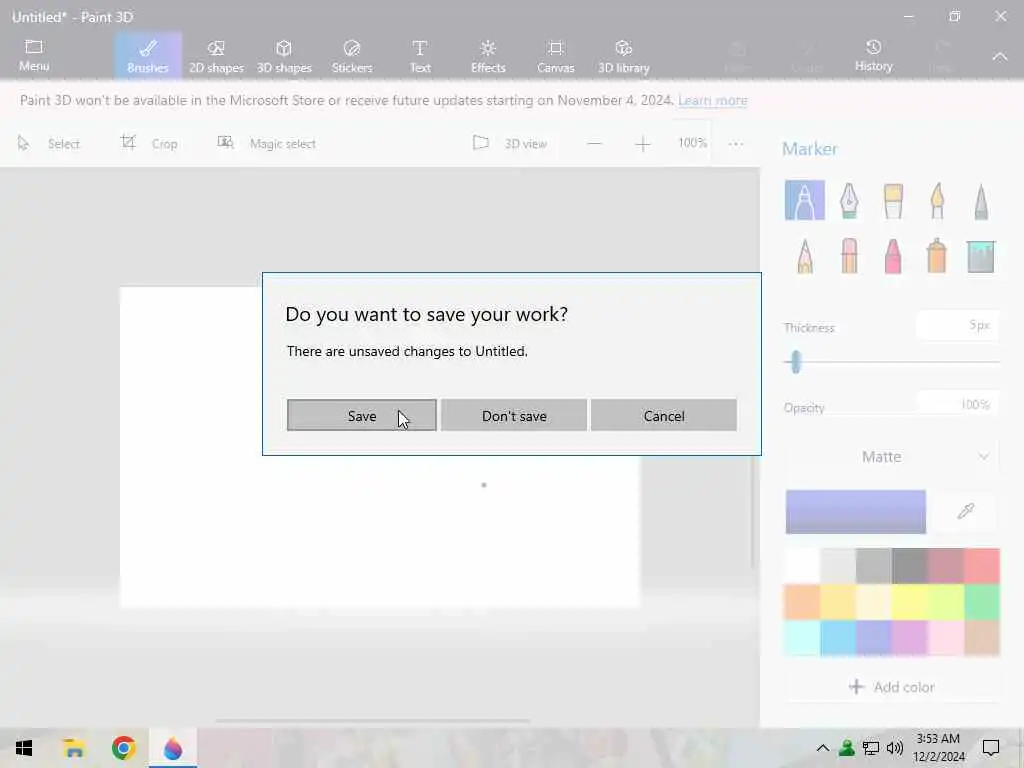Choose the orange color swatch
1024x768 pixels.
pyautogui.click(x=803, y=601)
